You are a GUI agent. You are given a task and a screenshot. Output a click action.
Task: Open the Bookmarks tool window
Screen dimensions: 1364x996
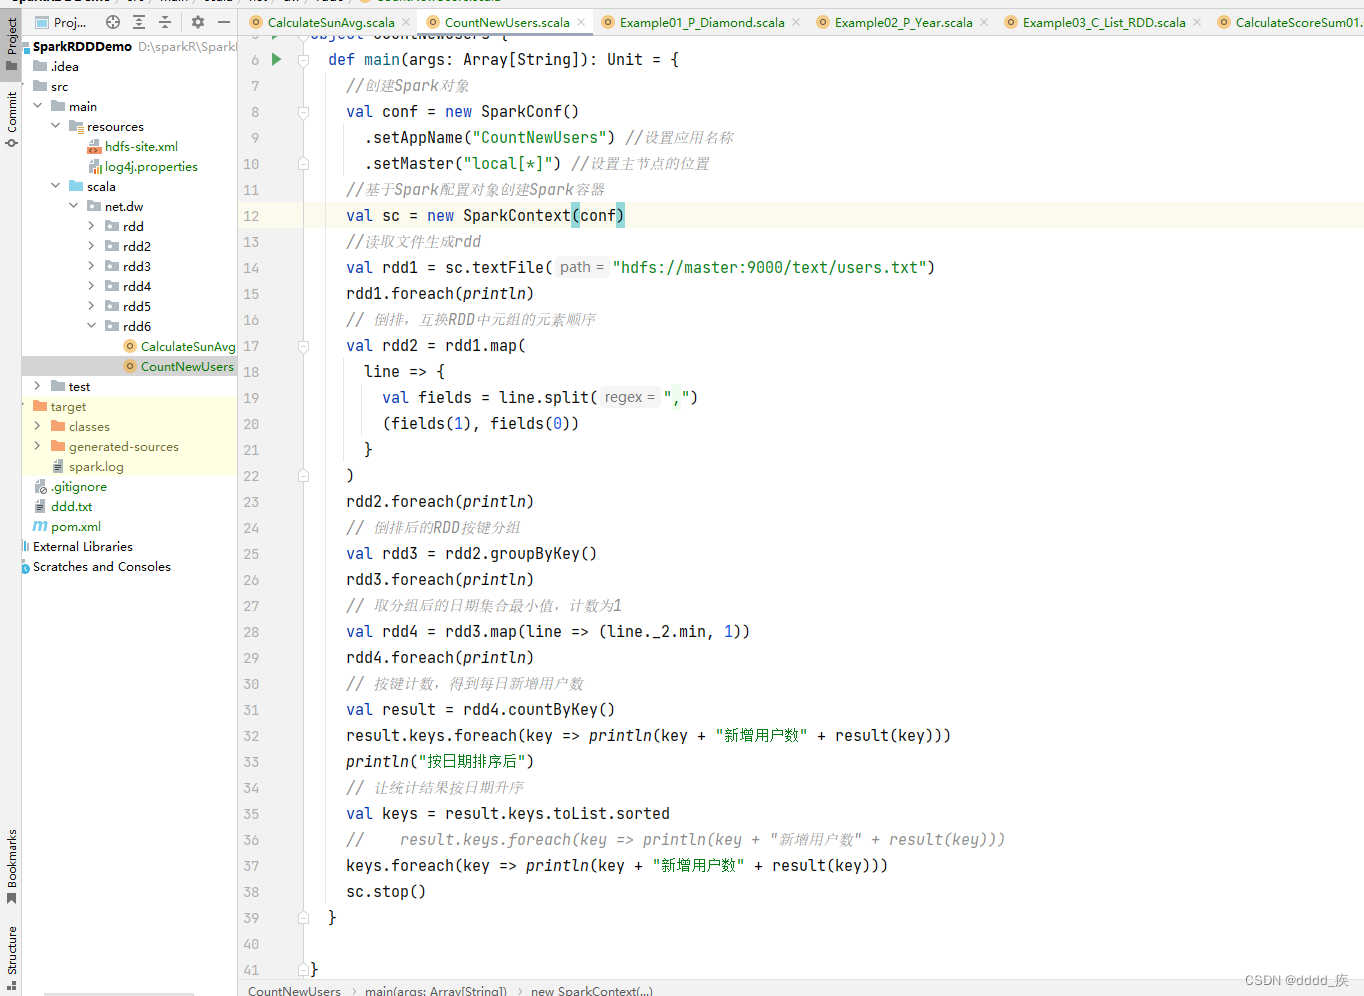point(11,866)
